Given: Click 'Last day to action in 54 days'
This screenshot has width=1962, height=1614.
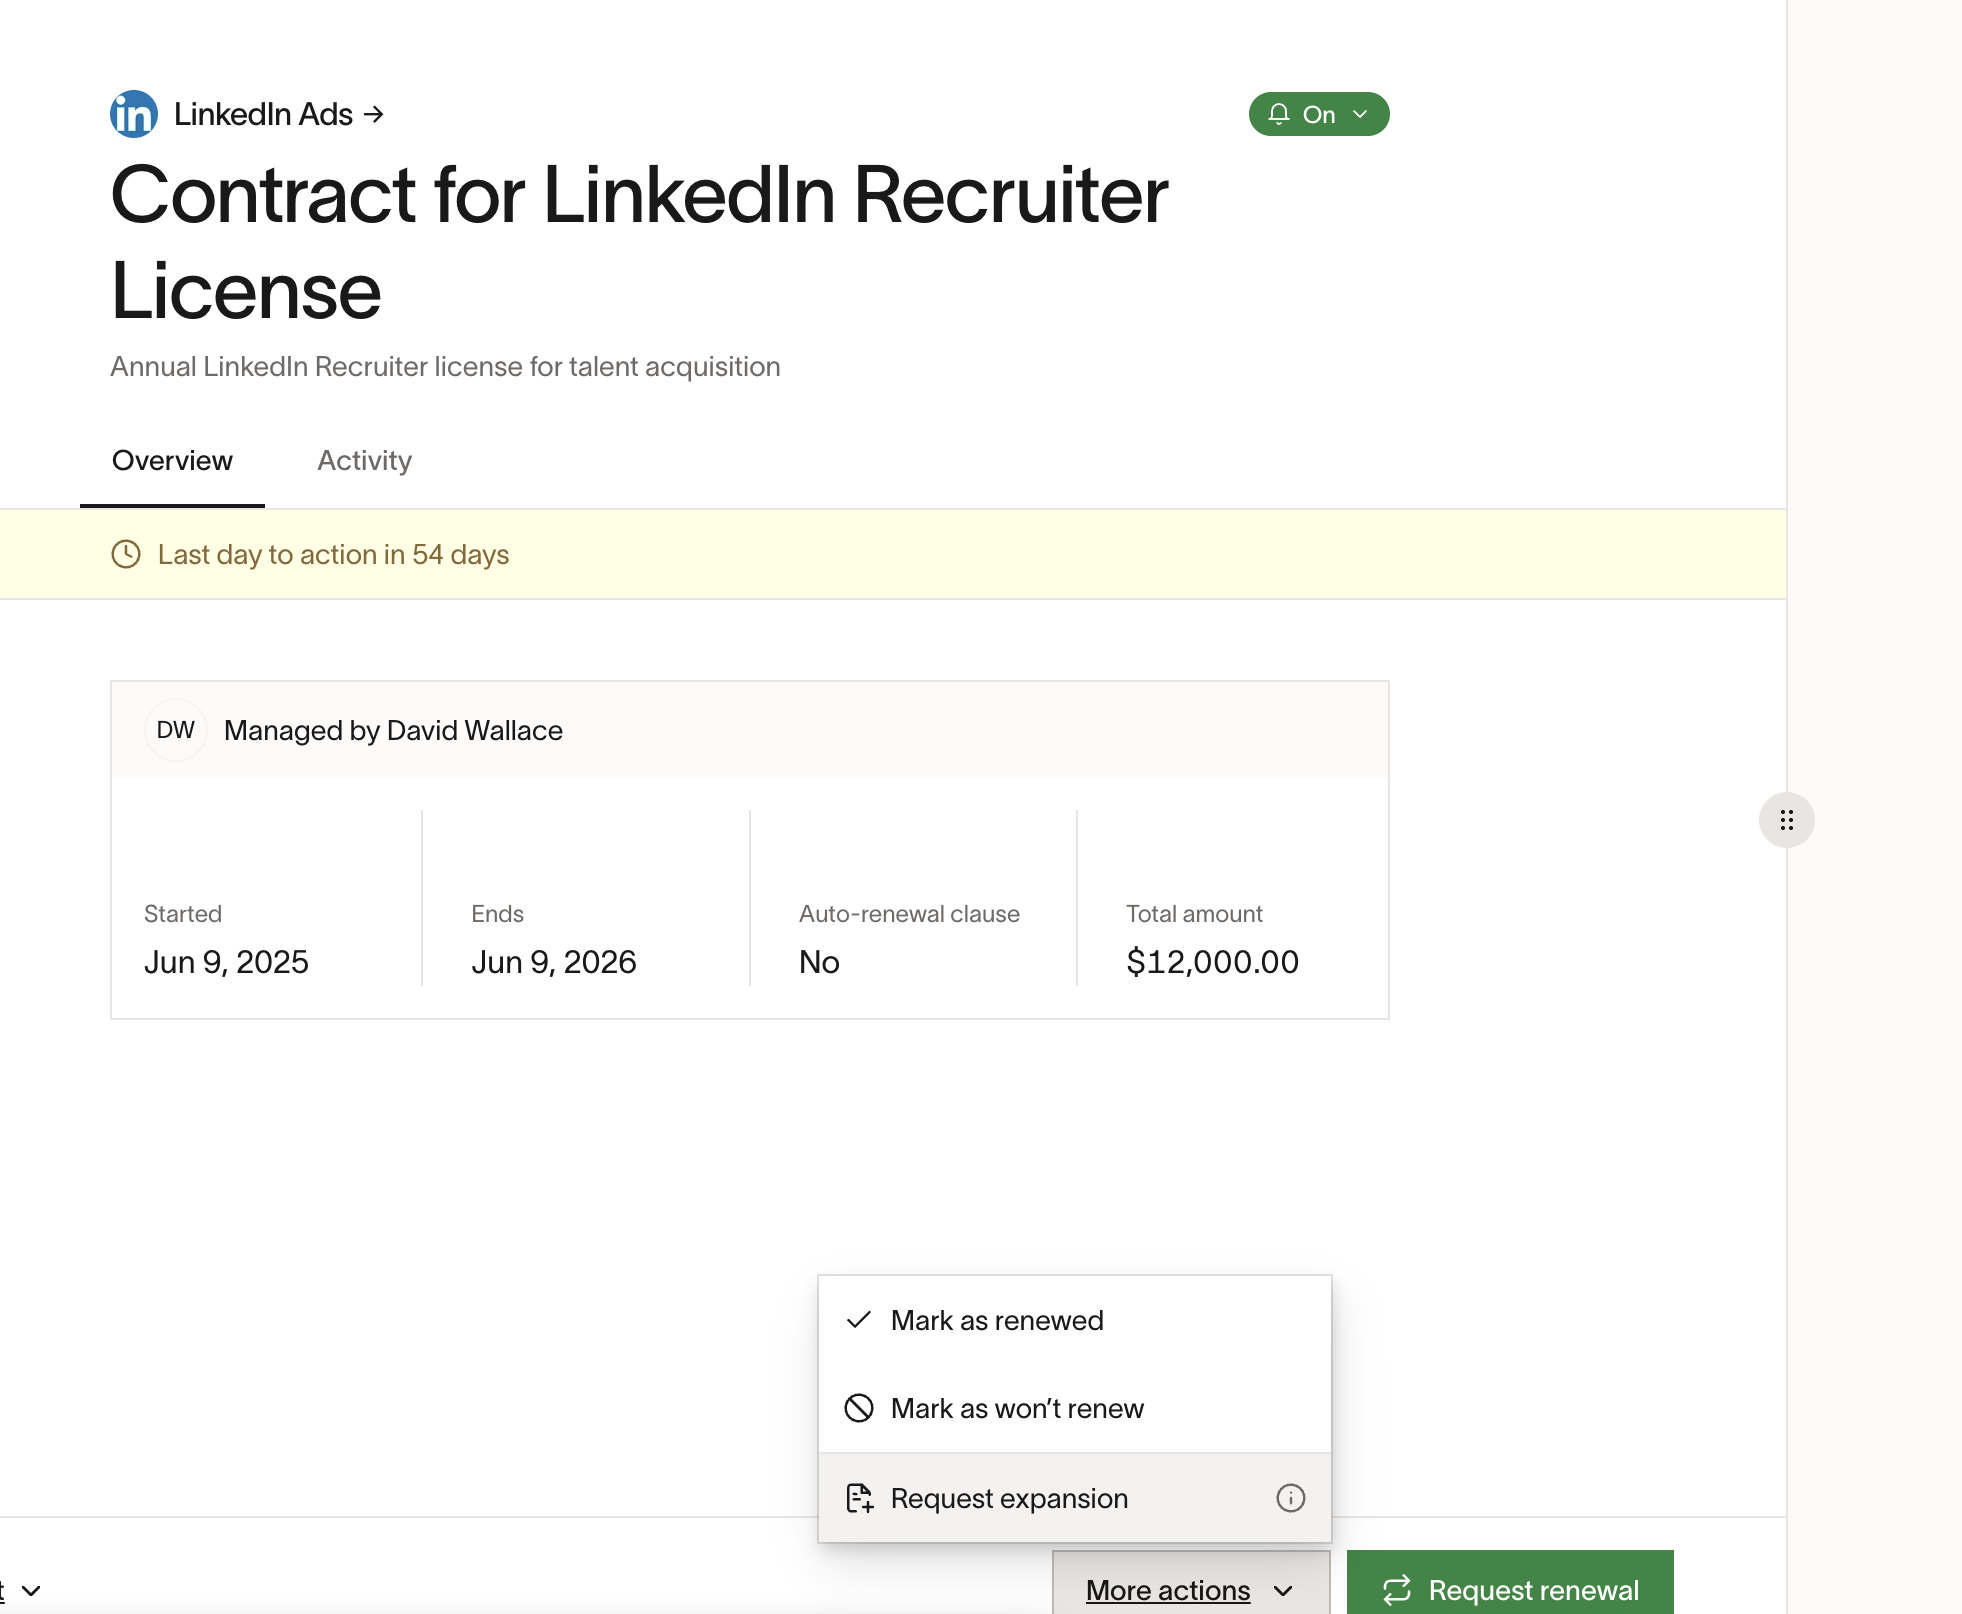Looking at the screenshot, I should (x=333, y=554).
